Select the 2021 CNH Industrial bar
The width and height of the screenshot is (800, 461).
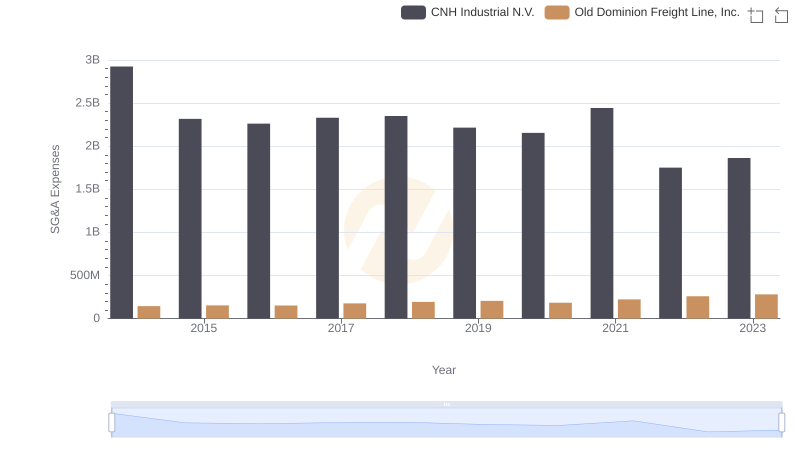coord(602,213)
